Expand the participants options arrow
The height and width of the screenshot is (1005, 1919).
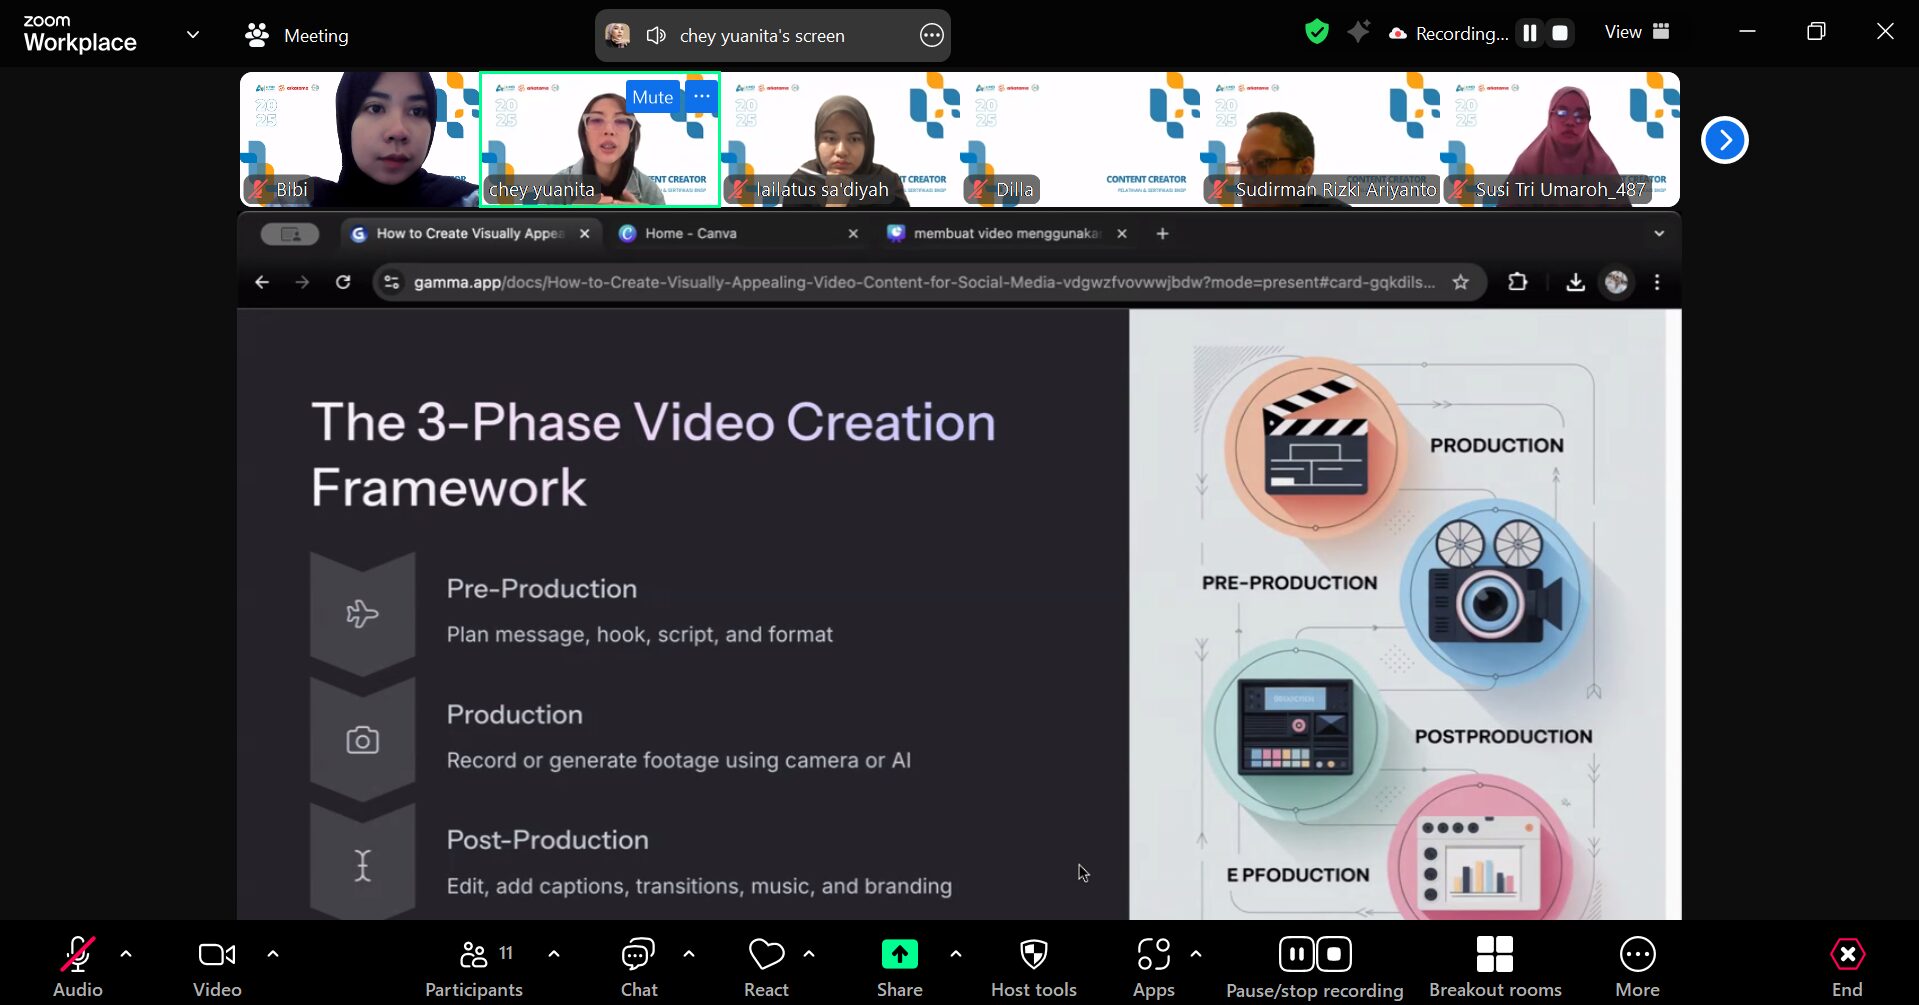pos(554,954)
